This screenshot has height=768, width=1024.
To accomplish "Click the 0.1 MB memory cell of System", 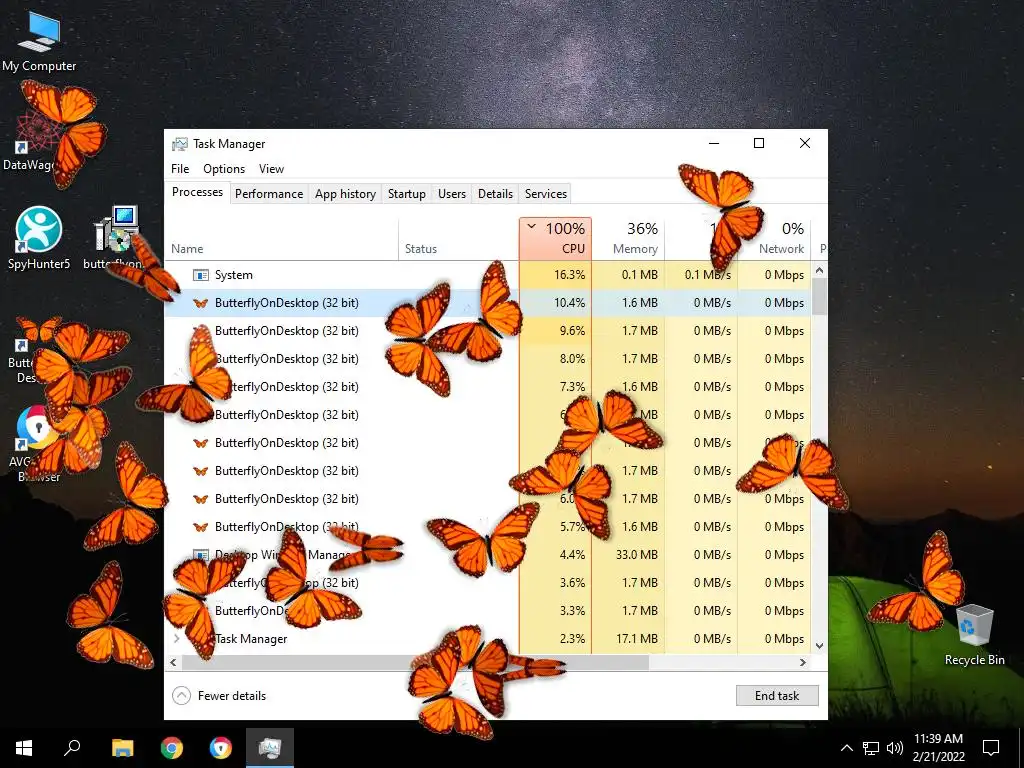I will [628, 275].
